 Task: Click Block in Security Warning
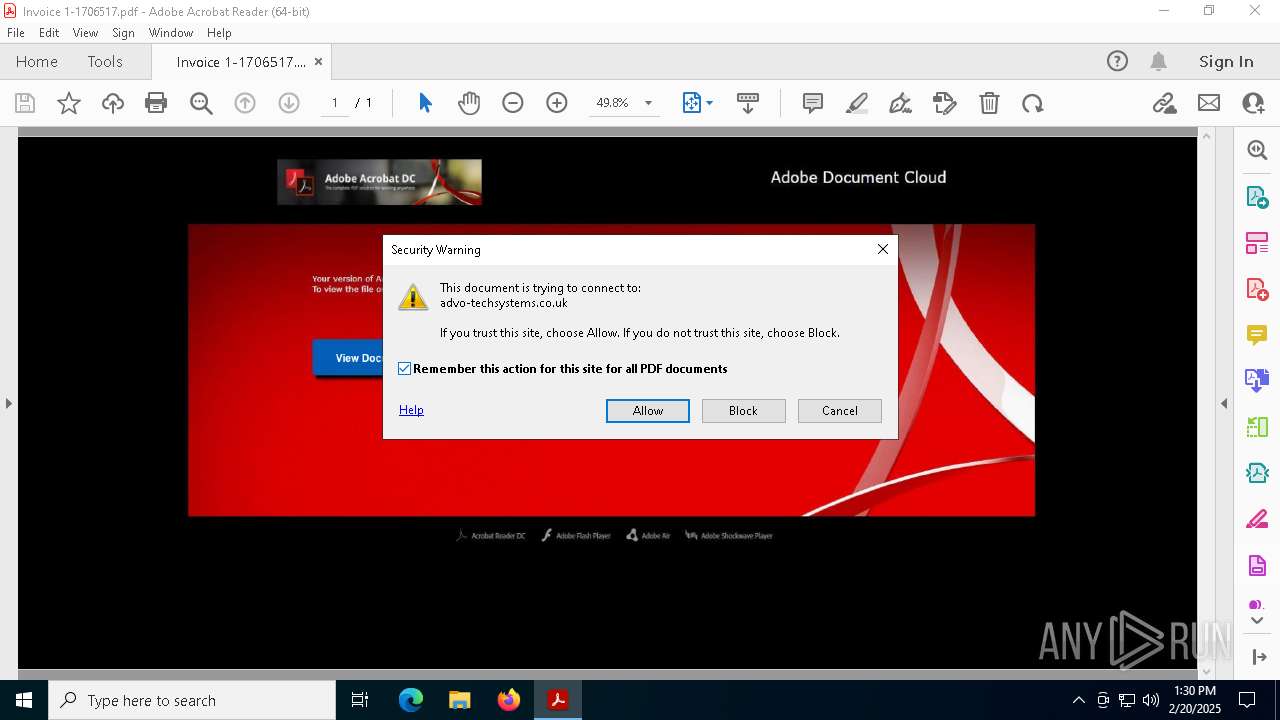(744, 411)
